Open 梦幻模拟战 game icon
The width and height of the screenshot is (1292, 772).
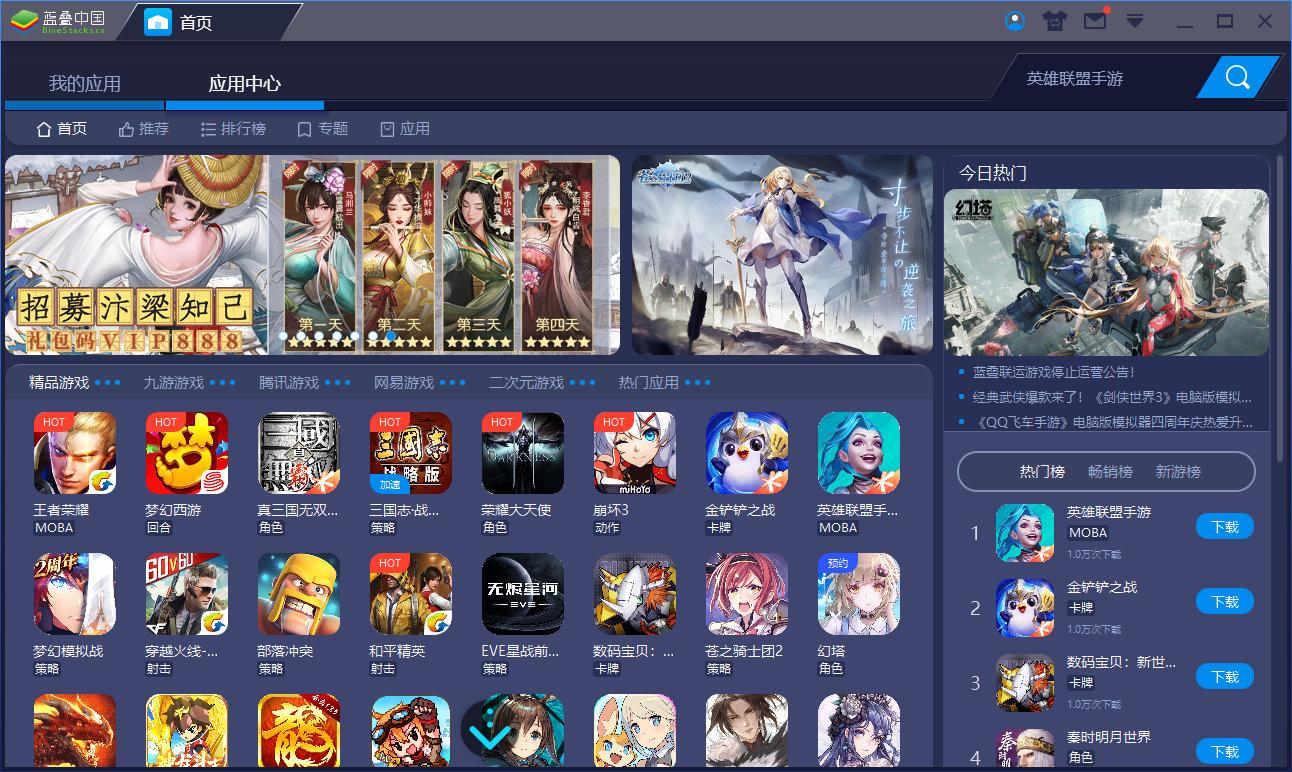click(x=75, y=594)
